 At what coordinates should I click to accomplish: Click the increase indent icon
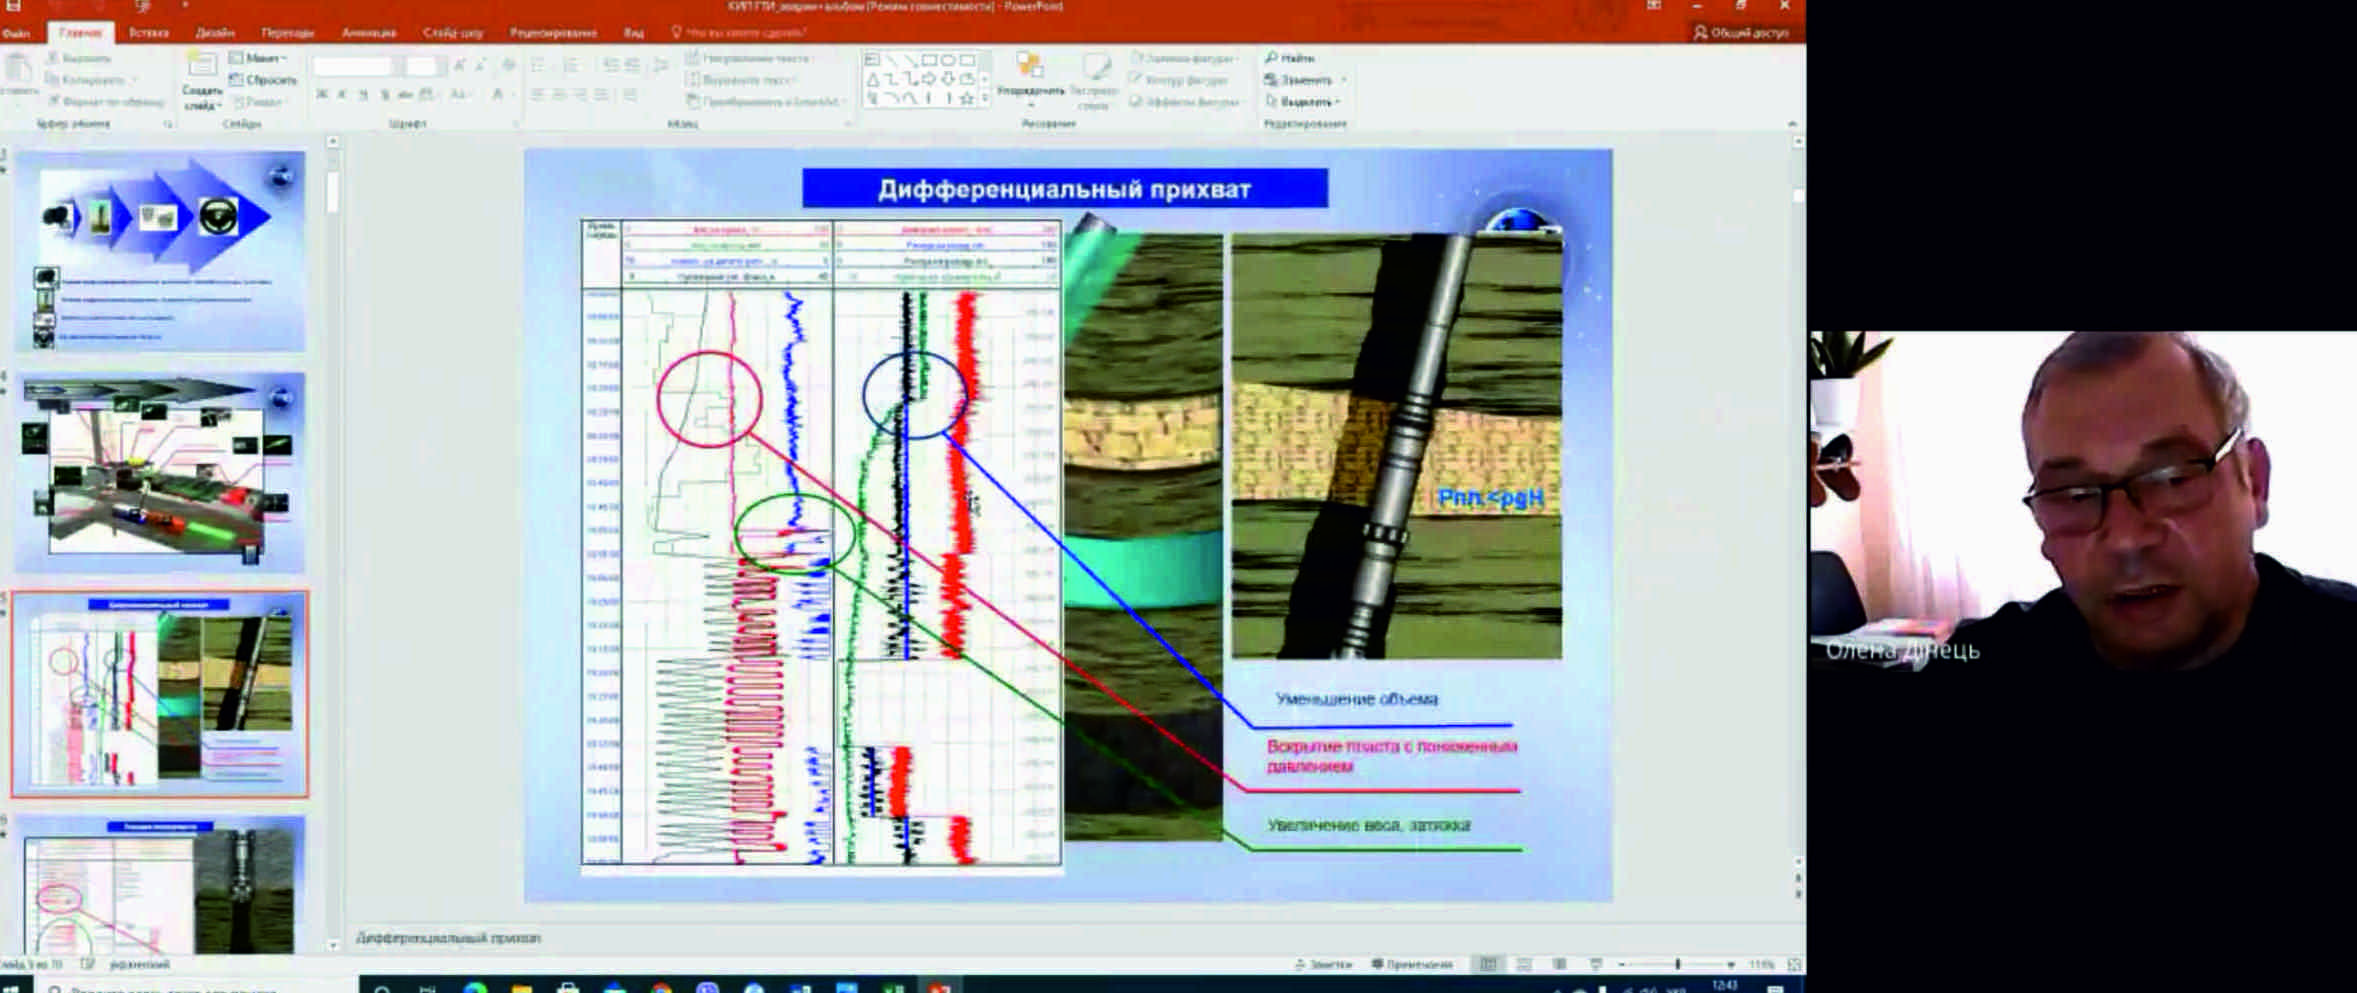[x=633, y=66]
